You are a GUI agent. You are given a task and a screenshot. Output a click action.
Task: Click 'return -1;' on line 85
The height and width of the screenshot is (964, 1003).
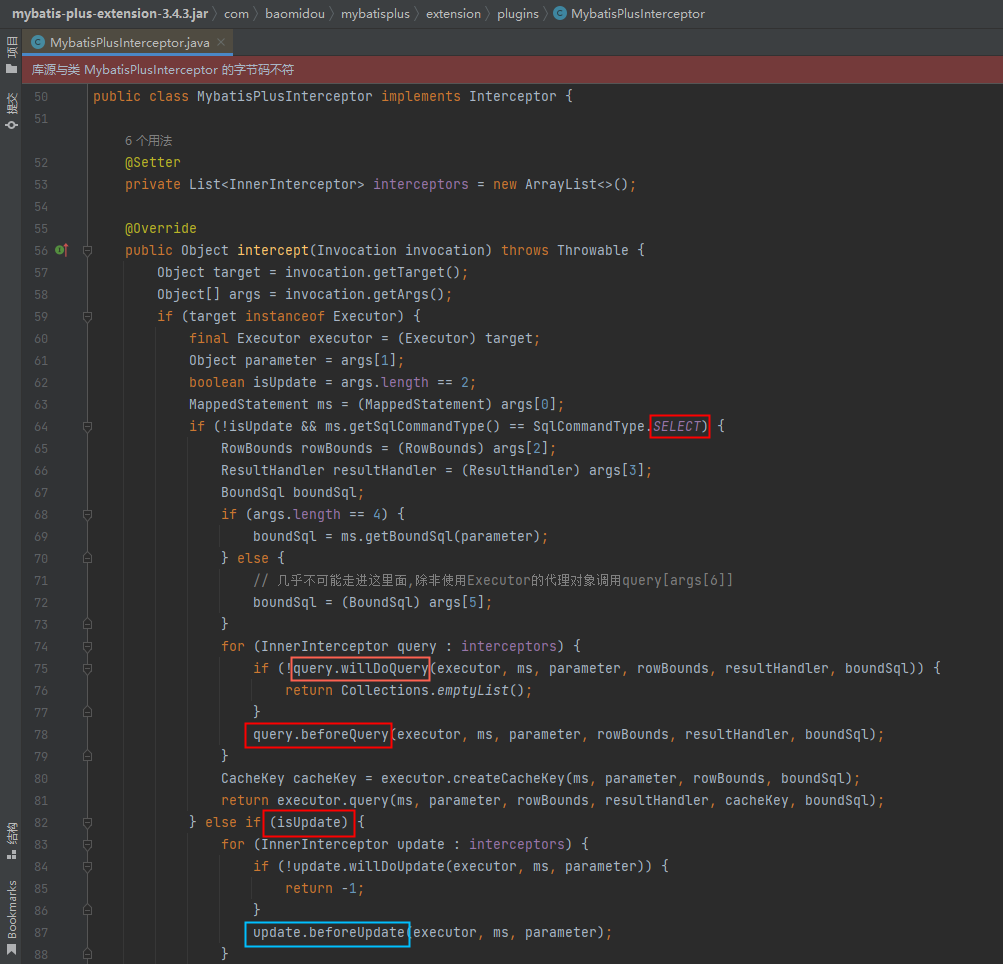[x=324, y=889]
